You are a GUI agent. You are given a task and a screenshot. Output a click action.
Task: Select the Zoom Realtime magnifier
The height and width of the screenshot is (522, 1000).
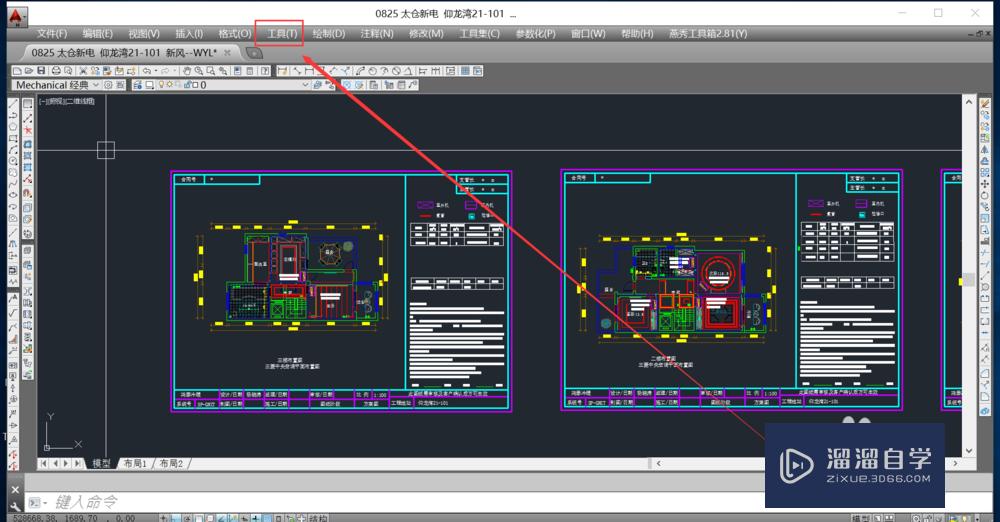tap(199, 71)
